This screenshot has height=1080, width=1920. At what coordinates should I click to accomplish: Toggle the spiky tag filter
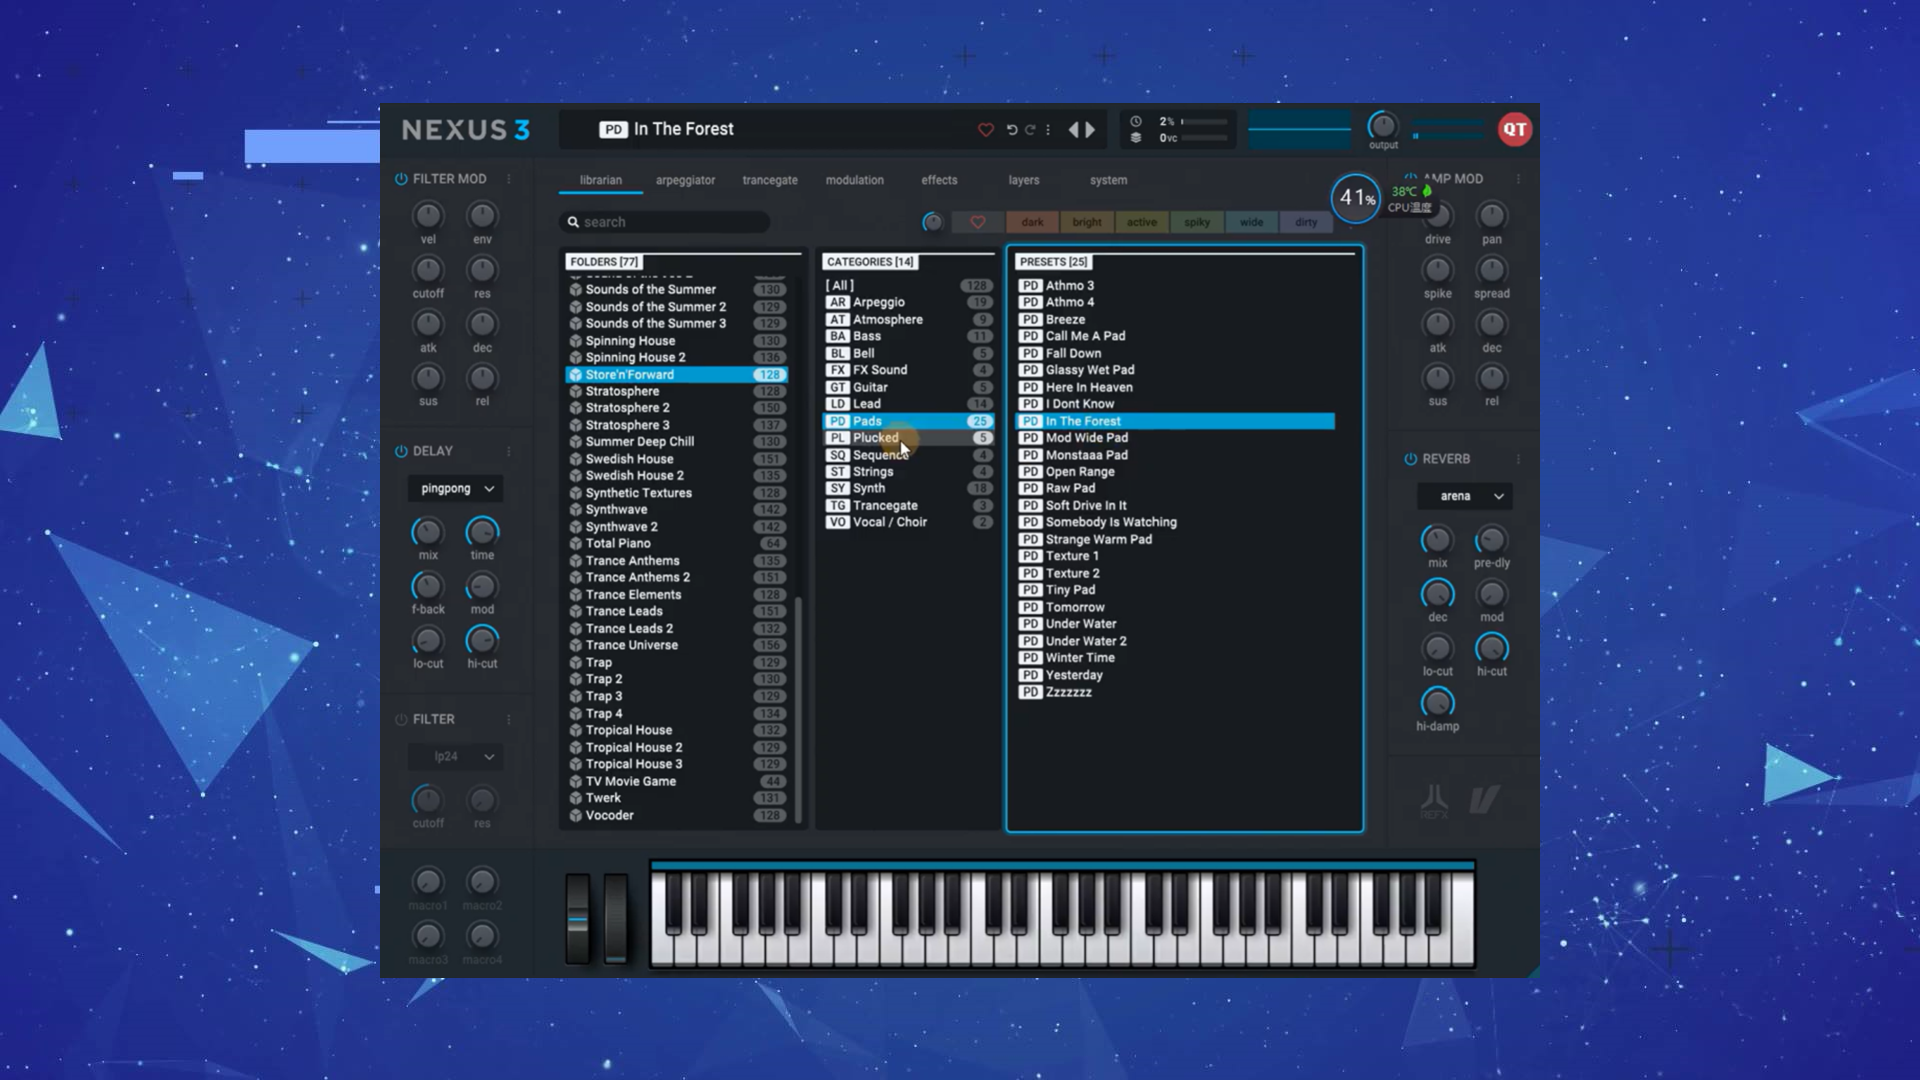pos(1197,222)
